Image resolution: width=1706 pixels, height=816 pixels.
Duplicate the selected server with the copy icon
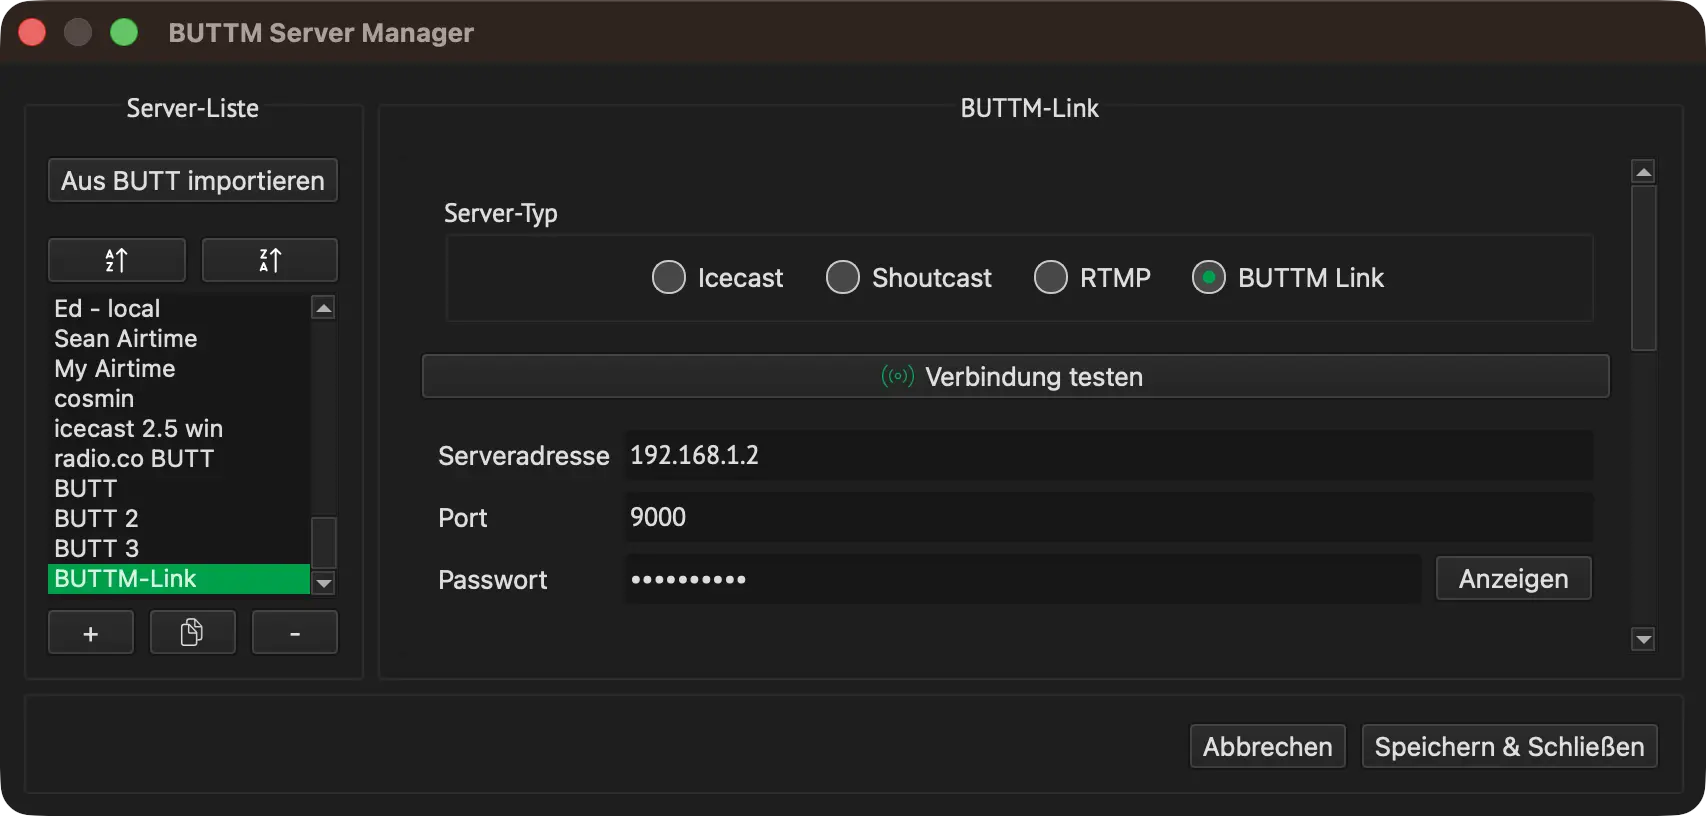(193, 633)
